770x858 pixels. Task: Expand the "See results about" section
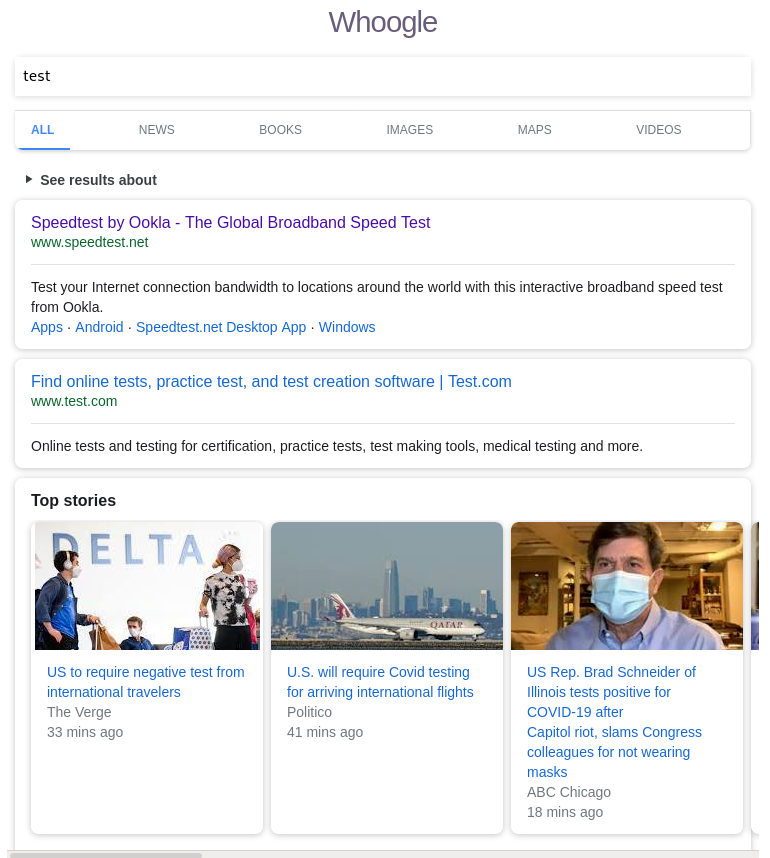pyautogui.click(x=91, y=180)
